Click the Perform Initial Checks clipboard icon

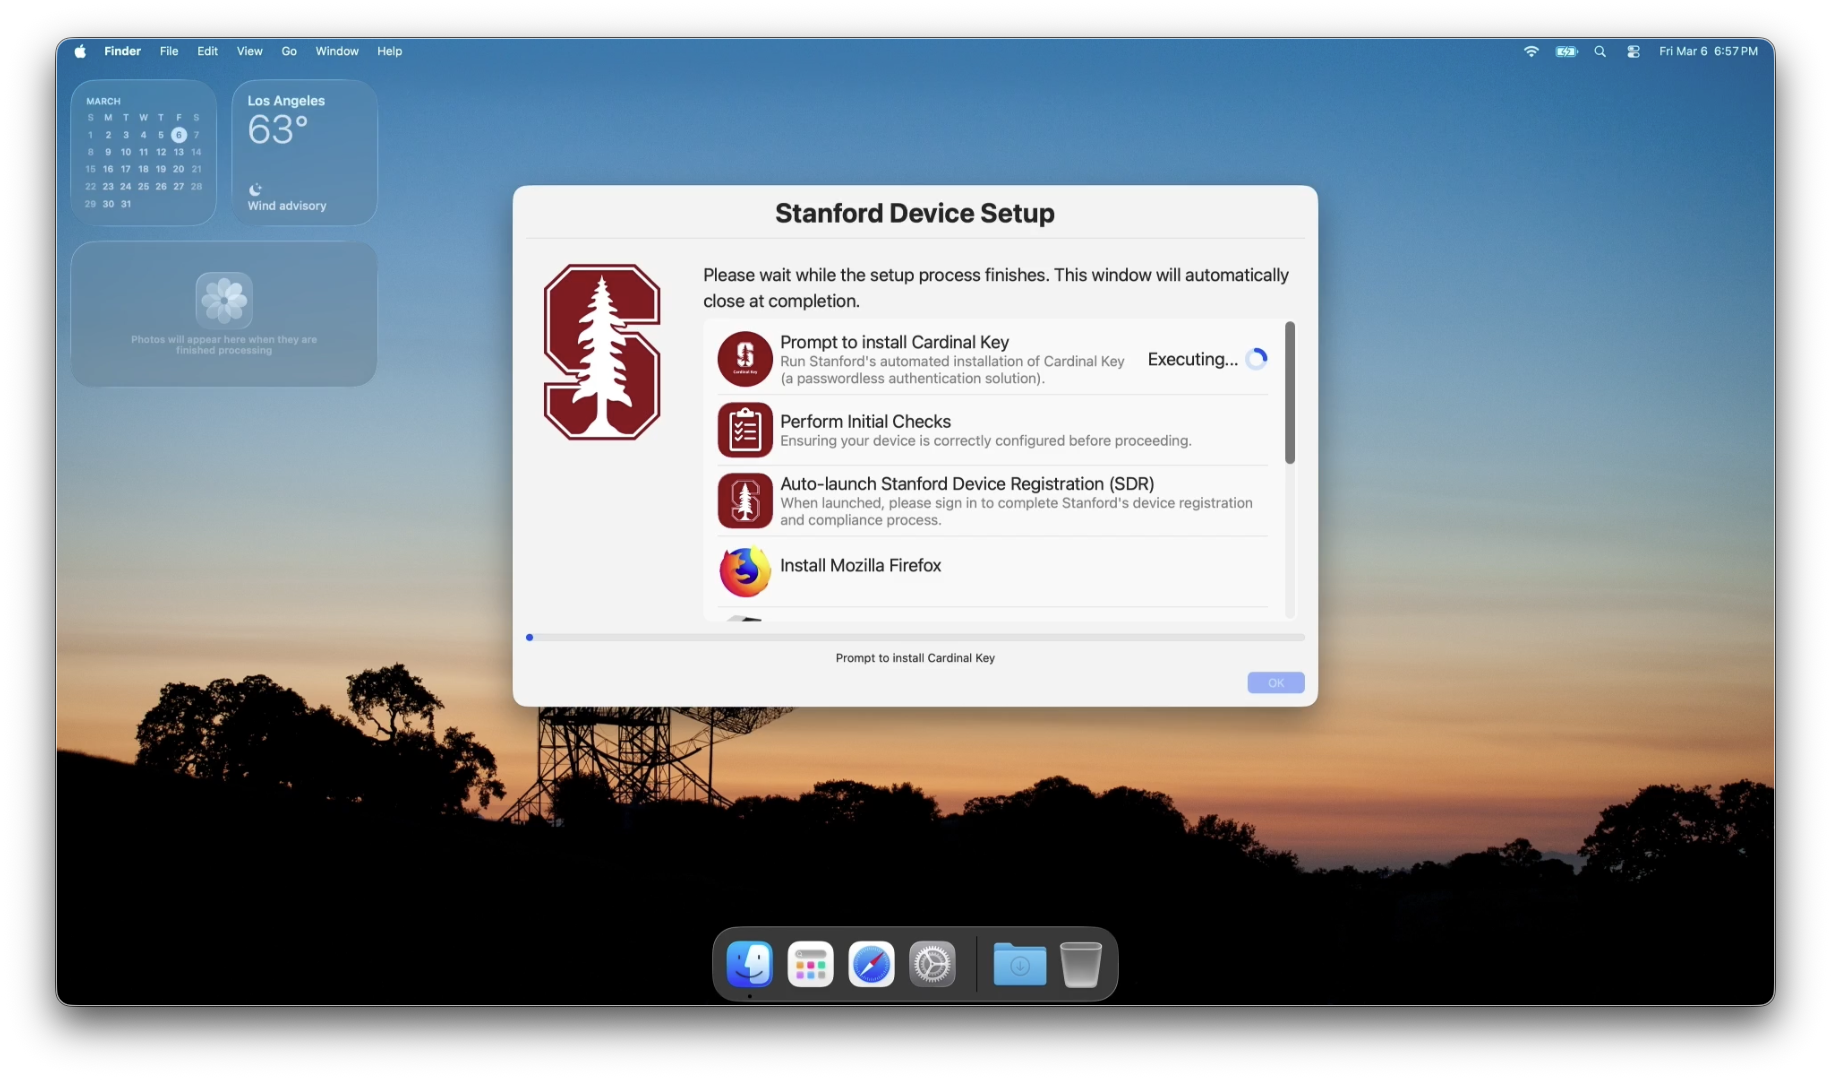coord(744,429)
